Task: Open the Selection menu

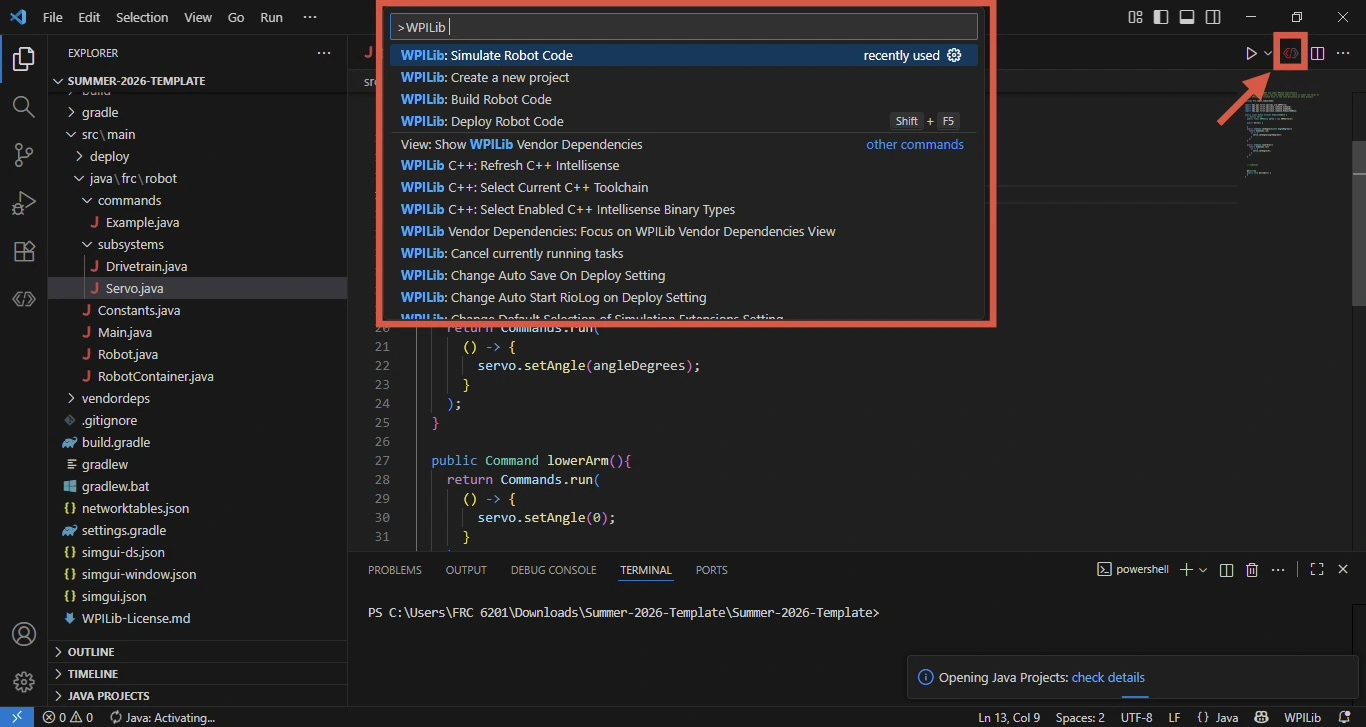Action: click(142, 17)
